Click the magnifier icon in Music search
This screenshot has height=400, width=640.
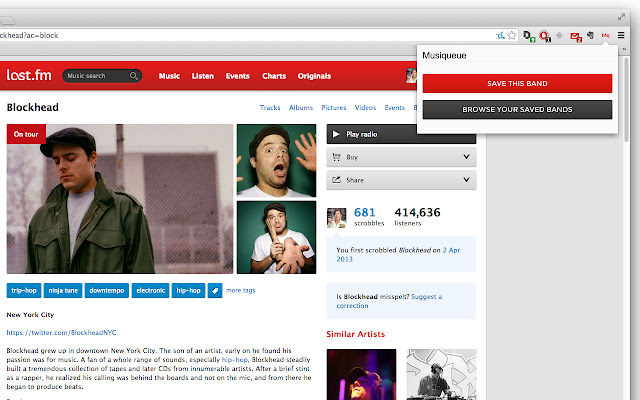133,76
